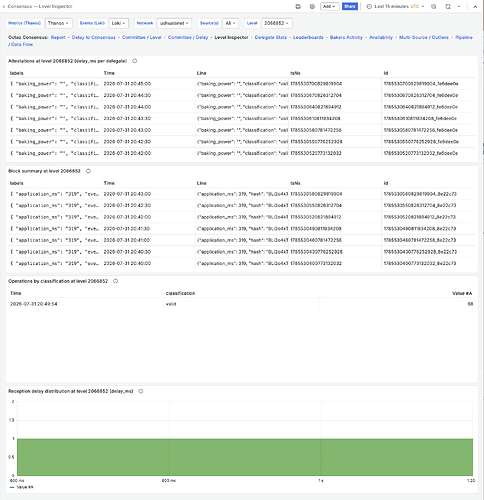The width and height of the screenshot is (484, 500).
Task: Open the Thanos metrics datasource dropdown
Action: [59, 23]
